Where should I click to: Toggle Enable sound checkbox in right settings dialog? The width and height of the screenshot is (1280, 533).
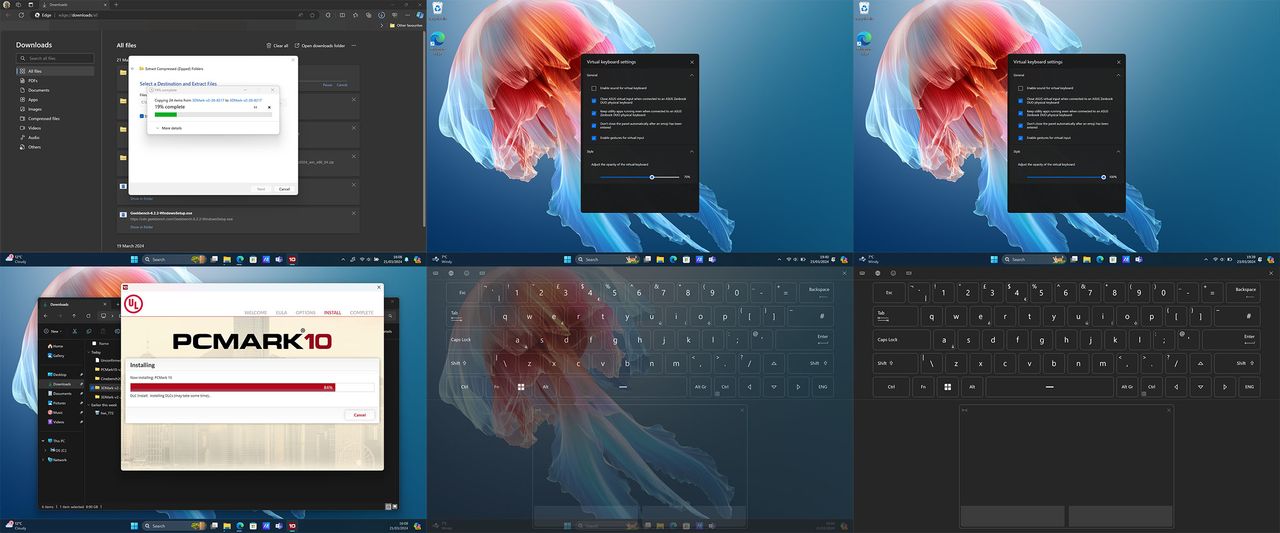pos(1020,88)
